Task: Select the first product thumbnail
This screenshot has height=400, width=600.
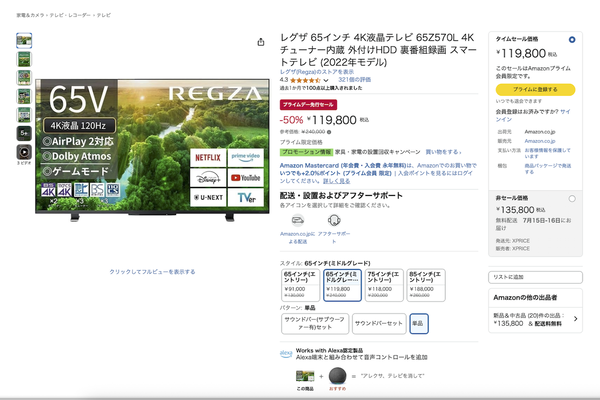Action: (x=24, y=41)
